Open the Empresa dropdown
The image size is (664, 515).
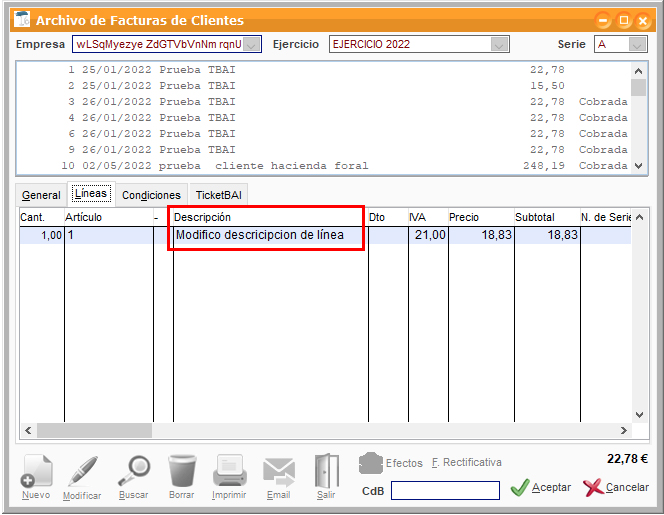[252, 44]
